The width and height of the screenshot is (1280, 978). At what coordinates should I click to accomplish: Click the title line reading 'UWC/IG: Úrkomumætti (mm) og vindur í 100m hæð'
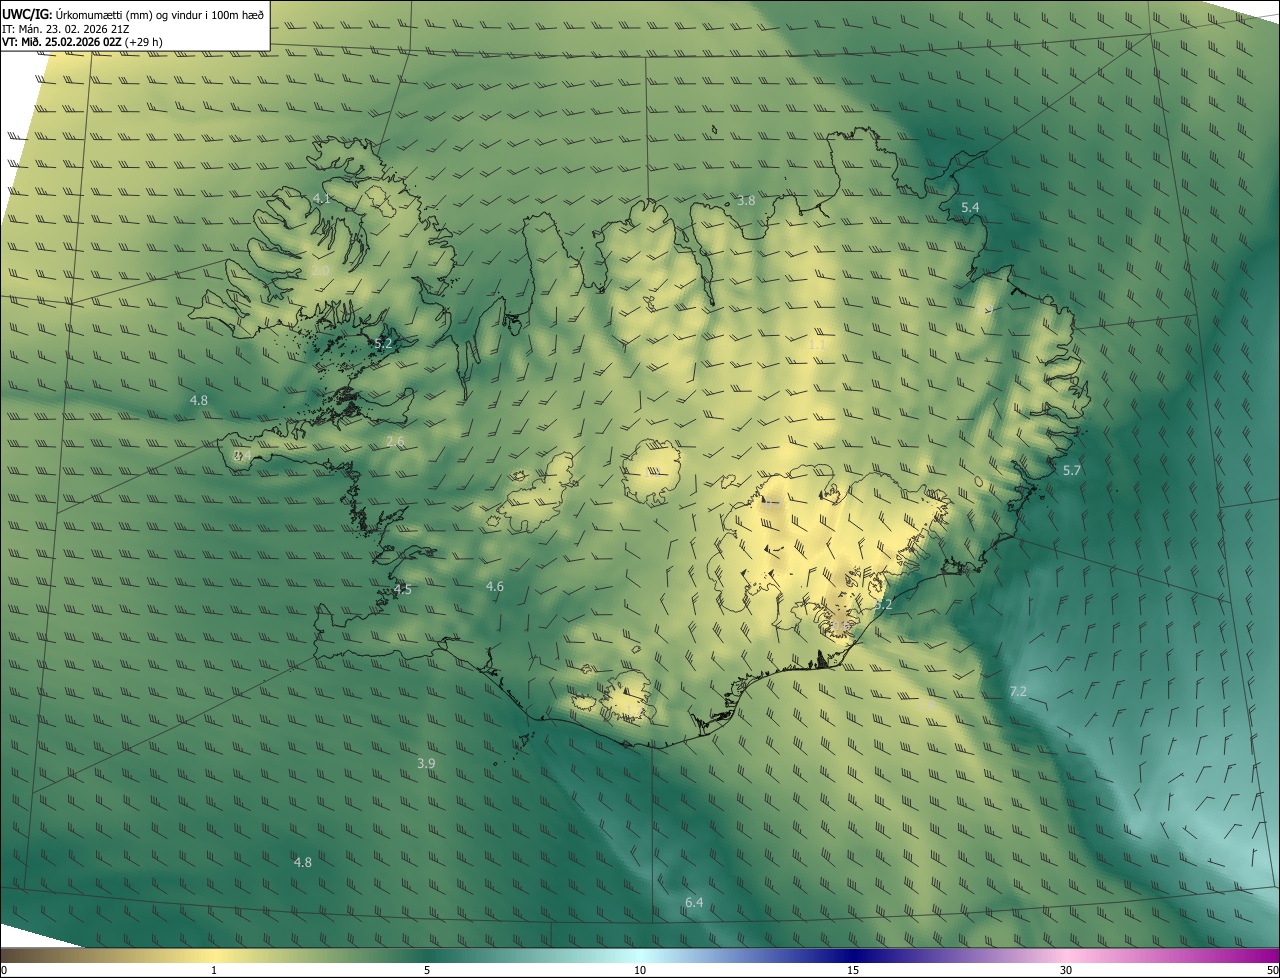pyautogui.click(x=133, y=15)
